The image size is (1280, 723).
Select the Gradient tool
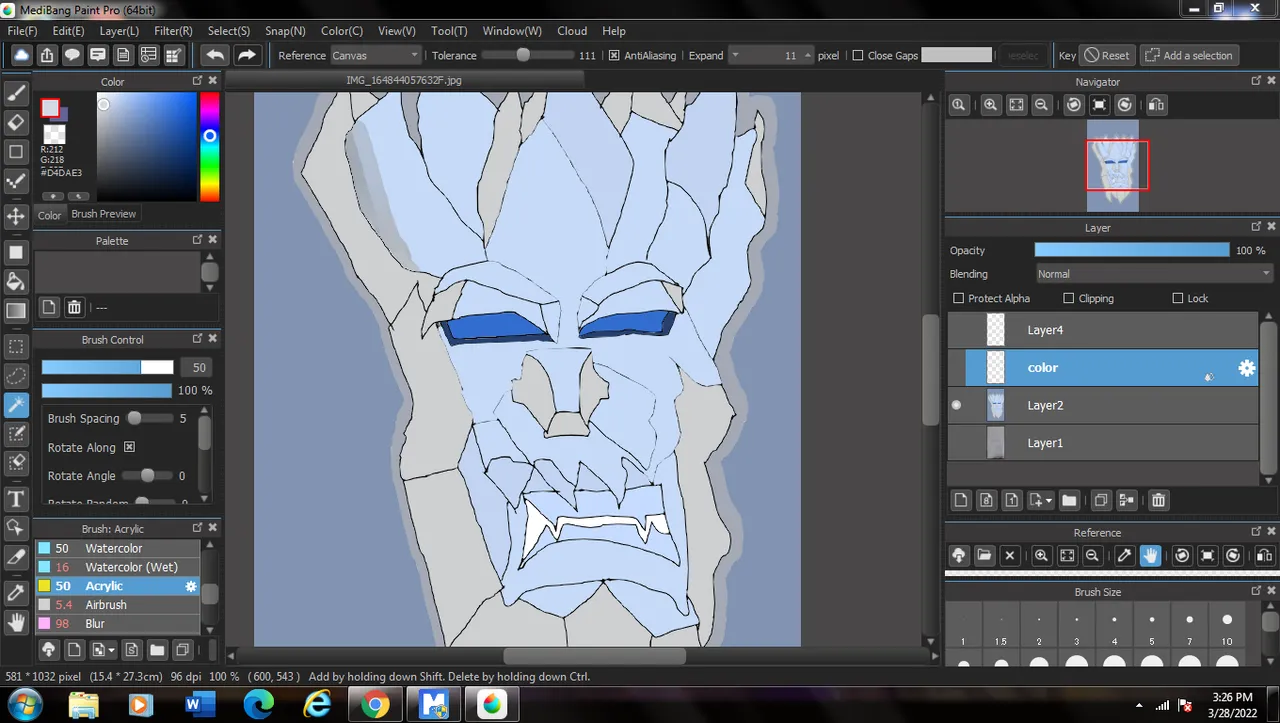coord(16,311)
